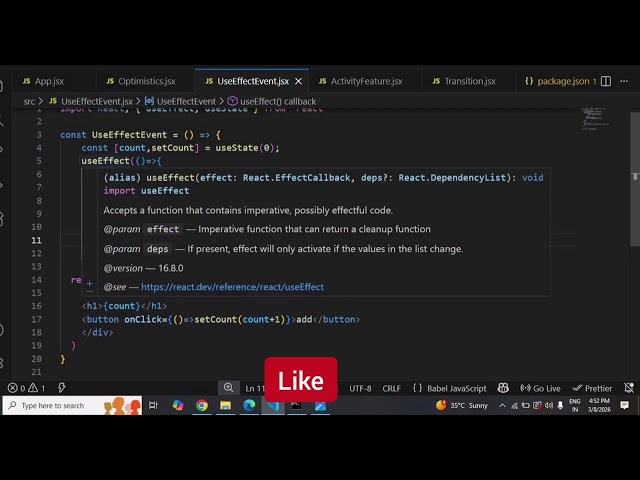This screenshot has width=640, height=480.
Task: Click the Windows taskbar search box
Action: click(72, 405)
